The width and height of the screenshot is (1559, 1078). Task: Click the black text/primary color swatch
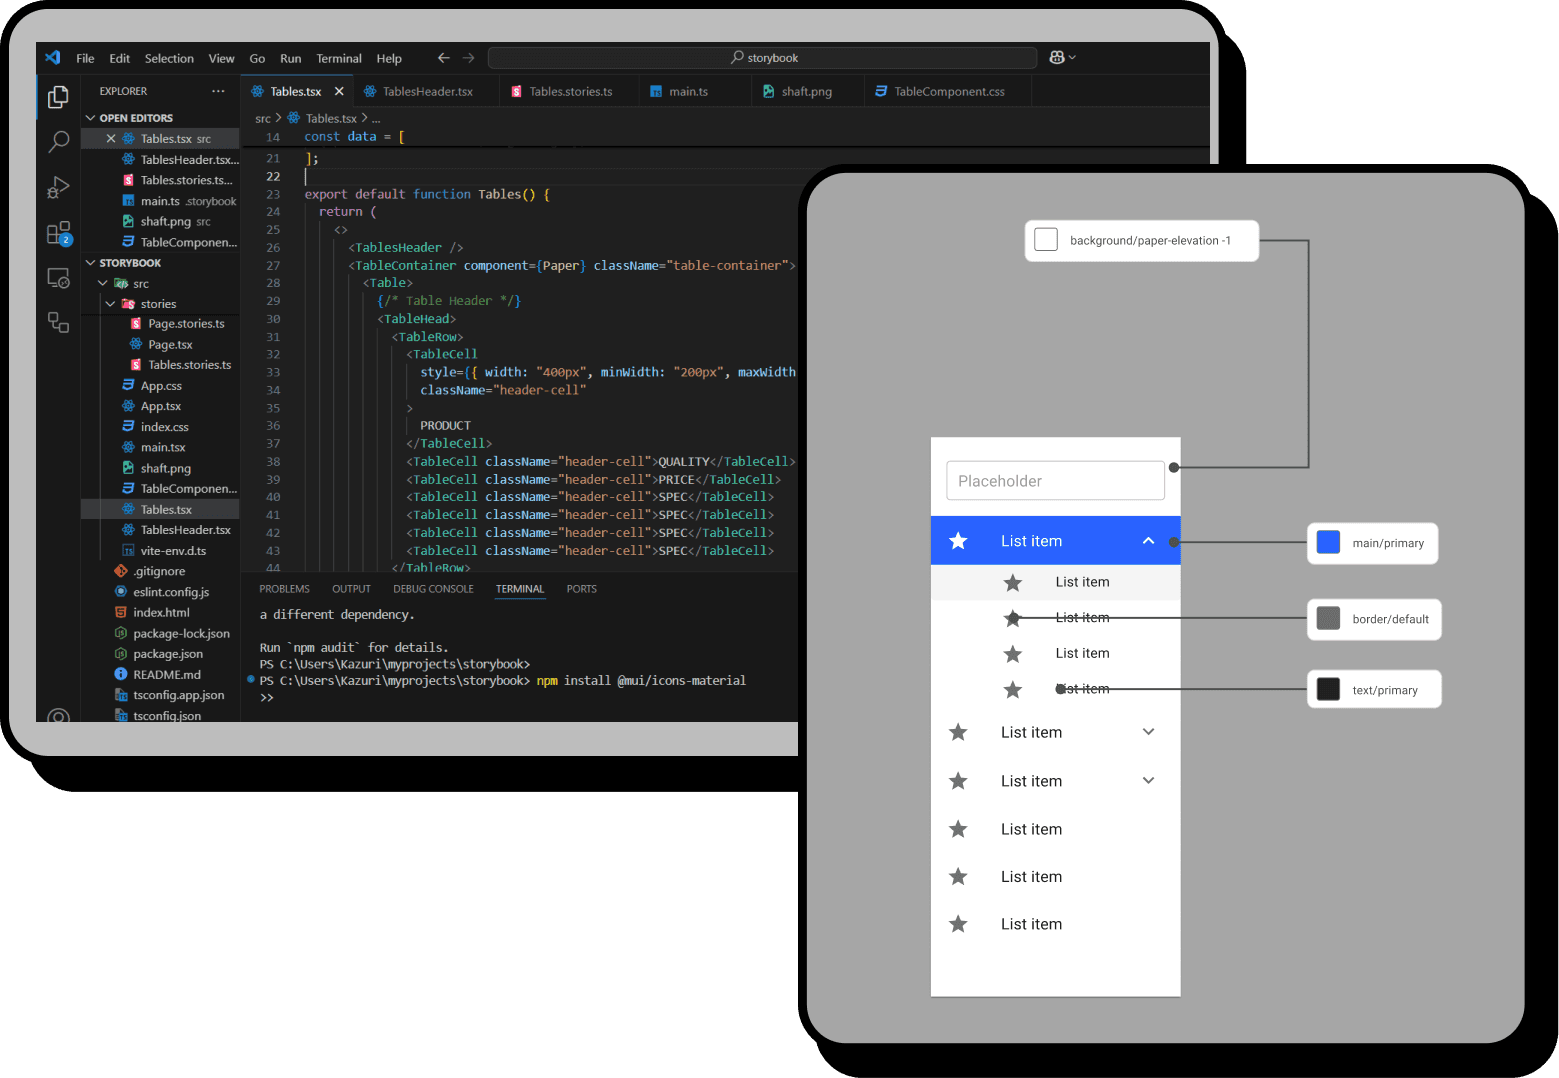tap(1328, 689)
